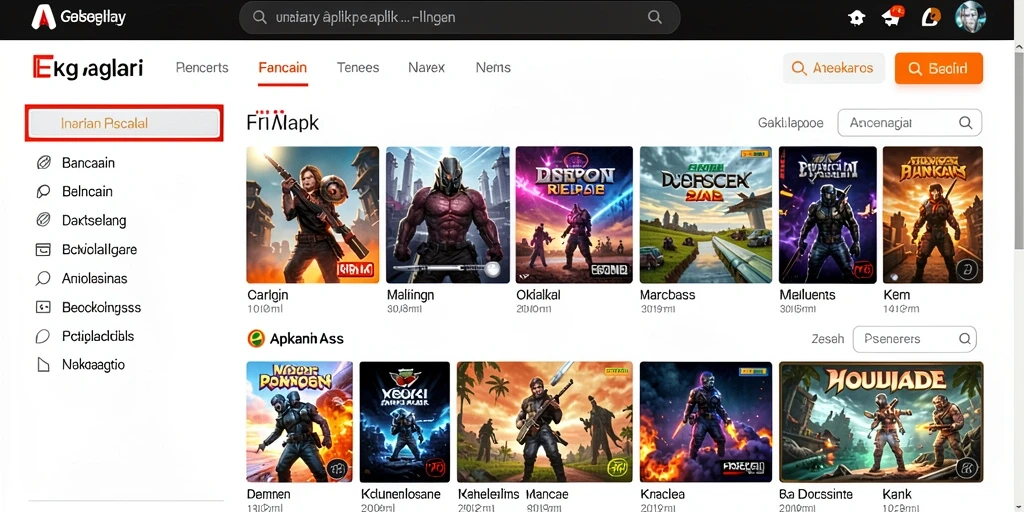Screen dimensions: 1024x512
Task: Click the red A logo in header
Action: click(43, 18)
